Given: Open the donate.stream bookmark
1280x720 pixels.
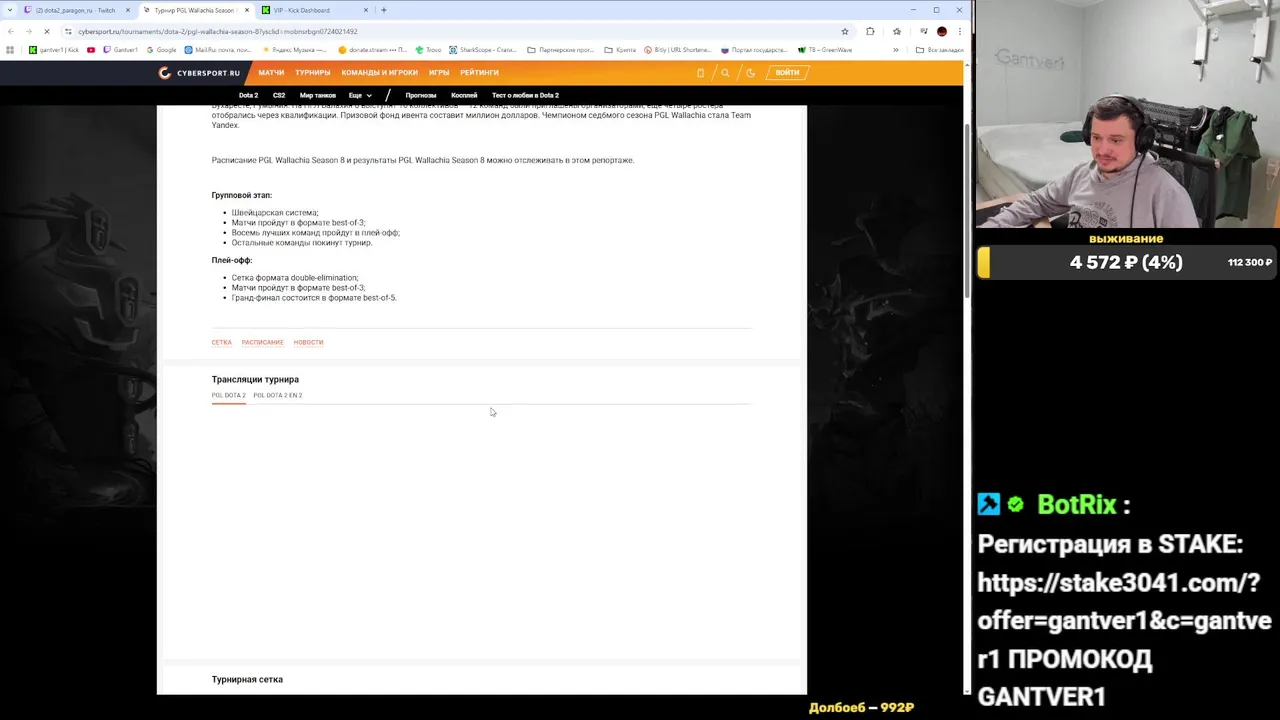Looking at the screenshot, I should pyautogui.click(x=372, y=50).
